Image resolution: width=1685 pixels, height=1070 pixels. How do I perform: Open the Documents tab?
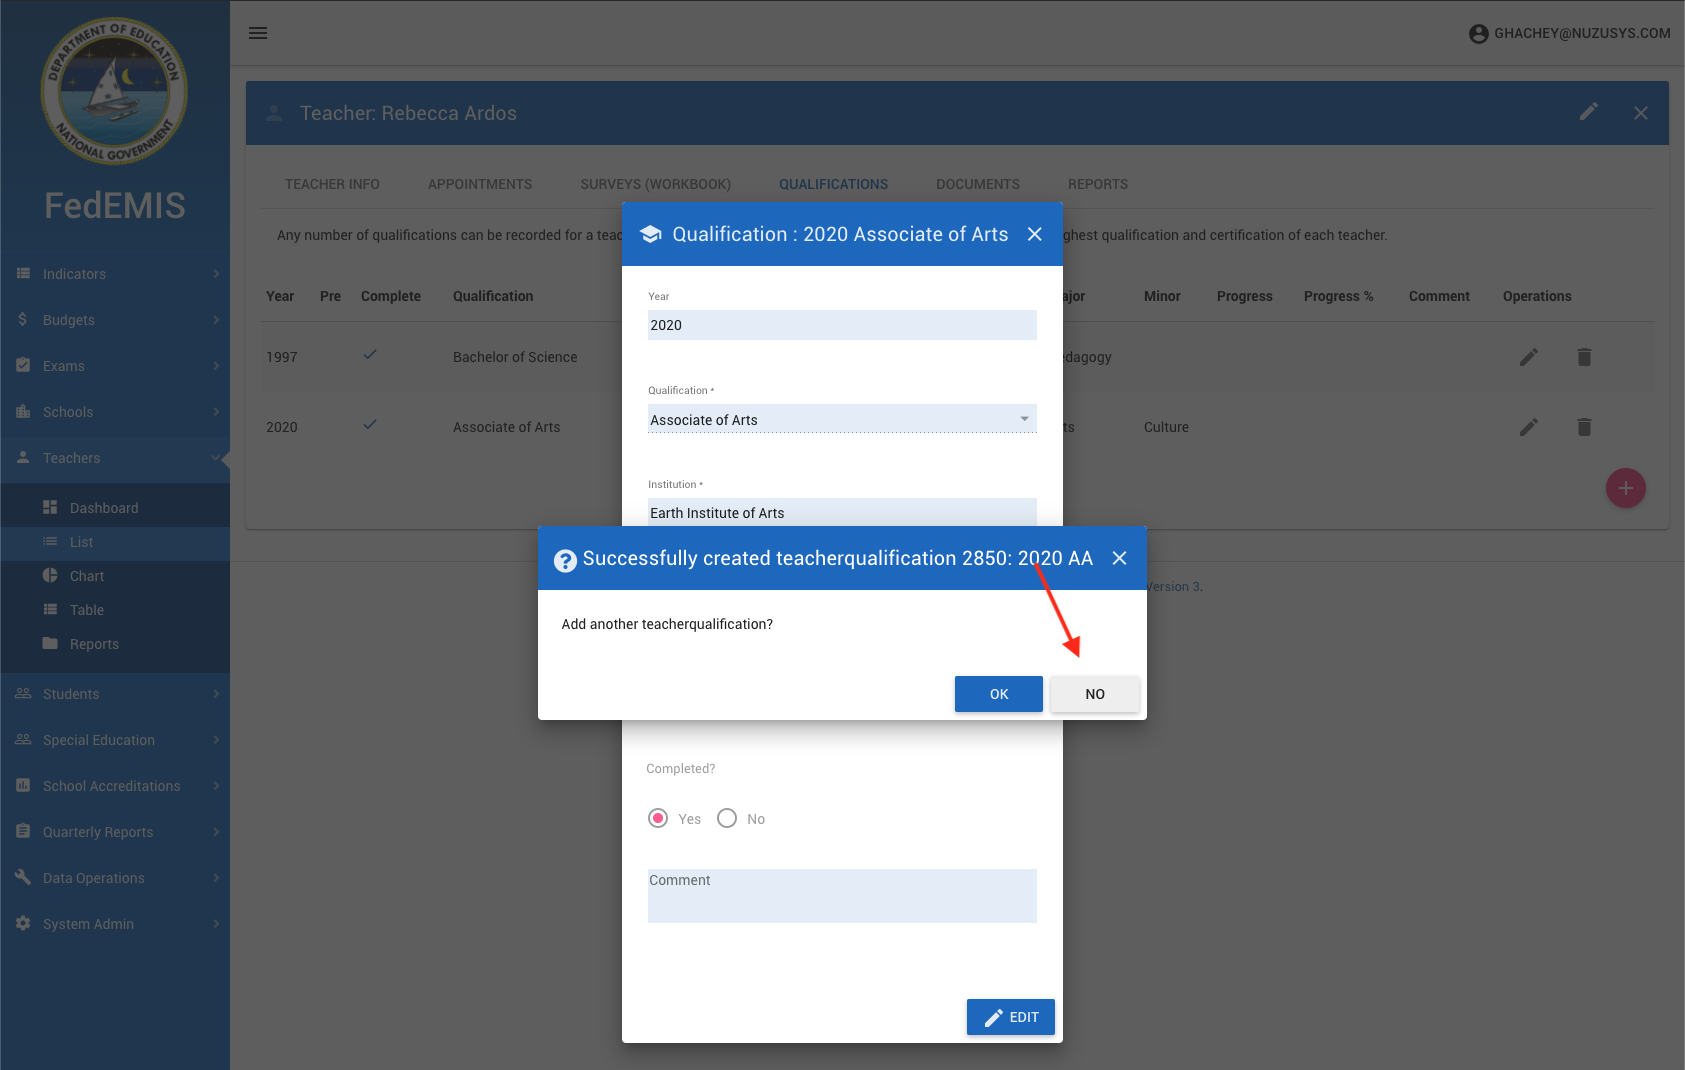(x=977, y=184)
